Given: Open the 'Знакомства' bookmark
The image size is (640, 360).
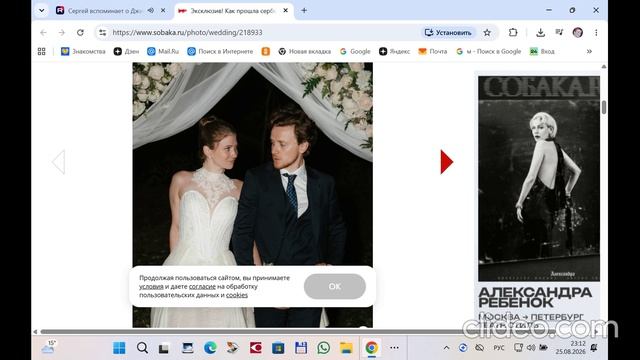Looking at the screenshot, I should pyautogui.click(x=83, y=51).
